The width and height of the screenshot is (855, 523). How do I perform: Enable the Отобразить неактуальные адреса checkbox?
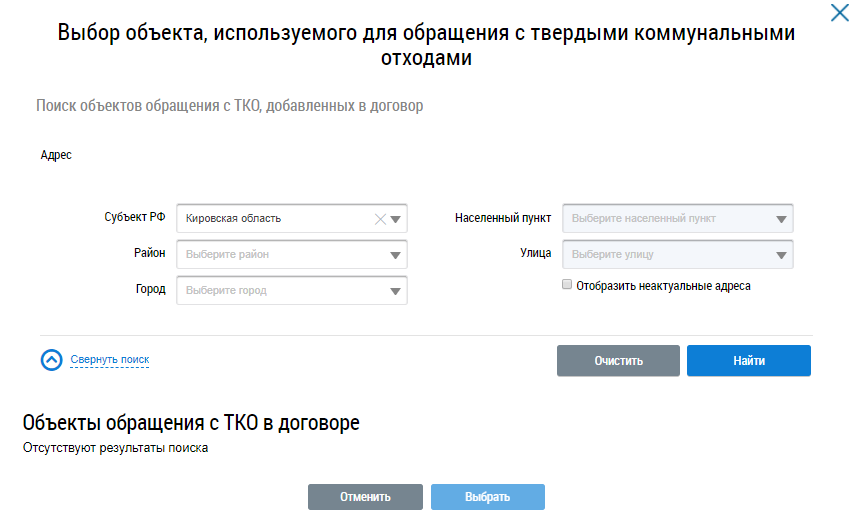point(567,285)
